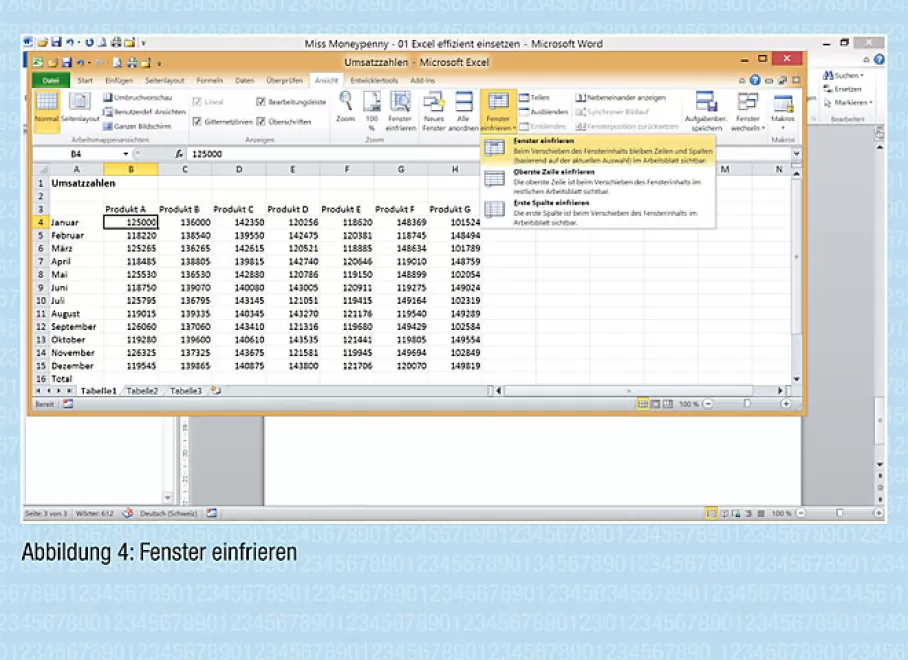Open the Makros dropdown
The height and width of the screenshot is (660, 908).
pyautogui.click(x=782, y=111)
